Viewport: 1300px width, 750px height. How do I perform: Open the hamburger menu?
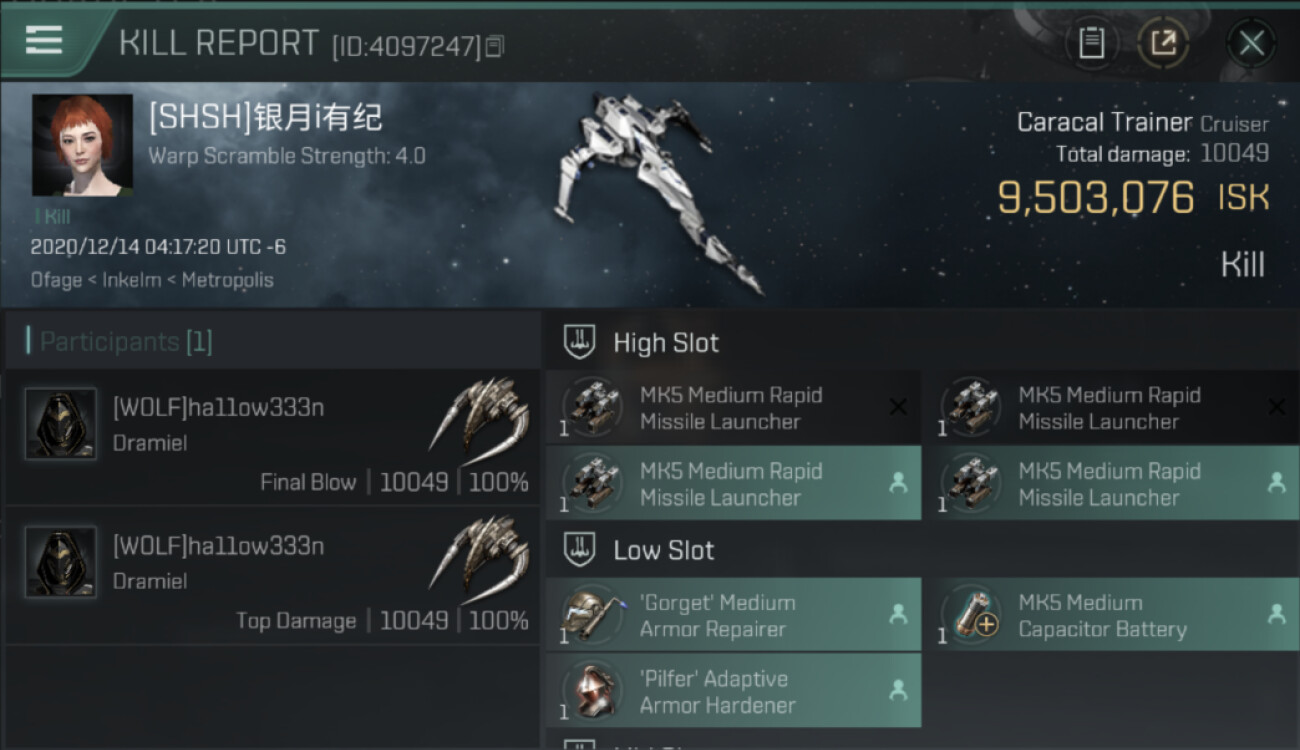click(44, 40)
